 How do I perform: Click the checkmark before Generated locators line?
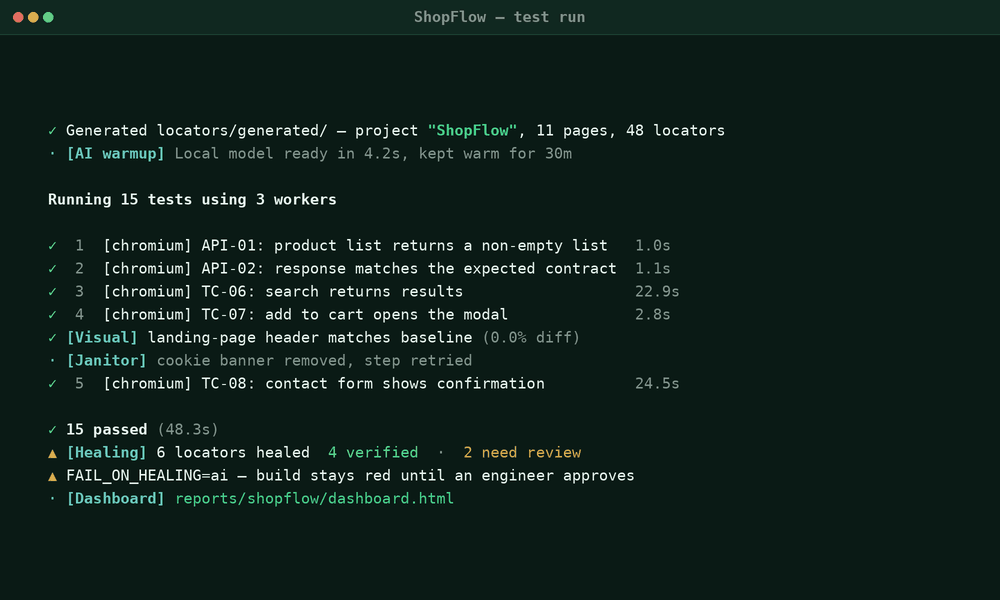tap(52, 131)
